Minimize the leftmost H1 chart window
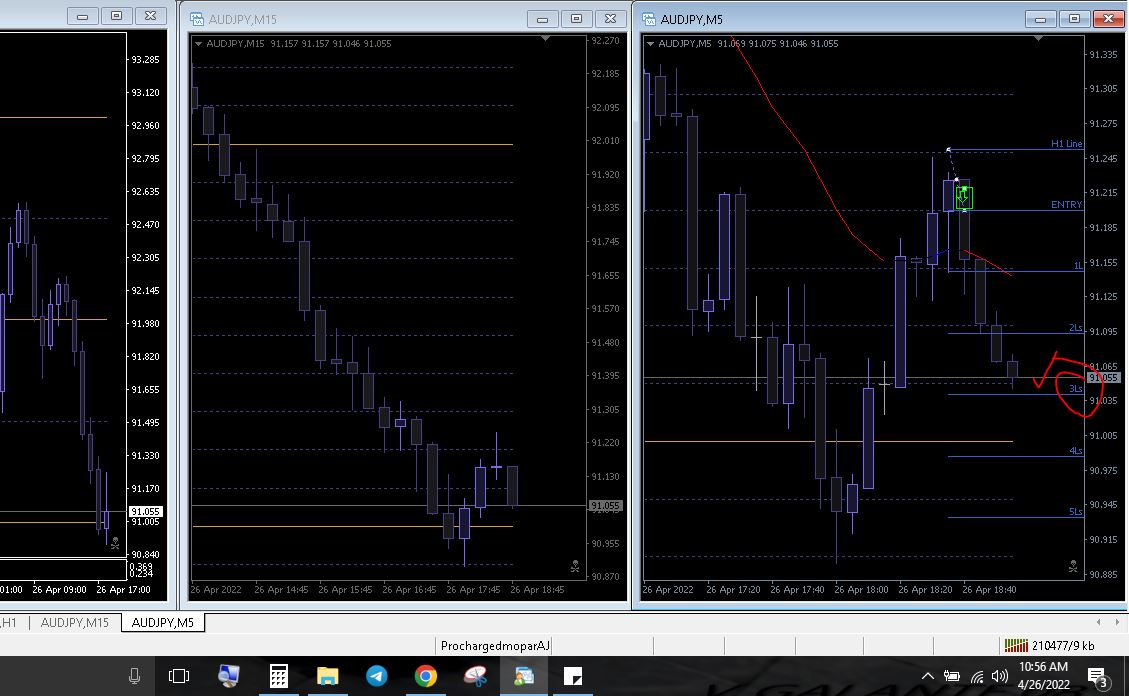1129x696 pixels. click(83, 16)
